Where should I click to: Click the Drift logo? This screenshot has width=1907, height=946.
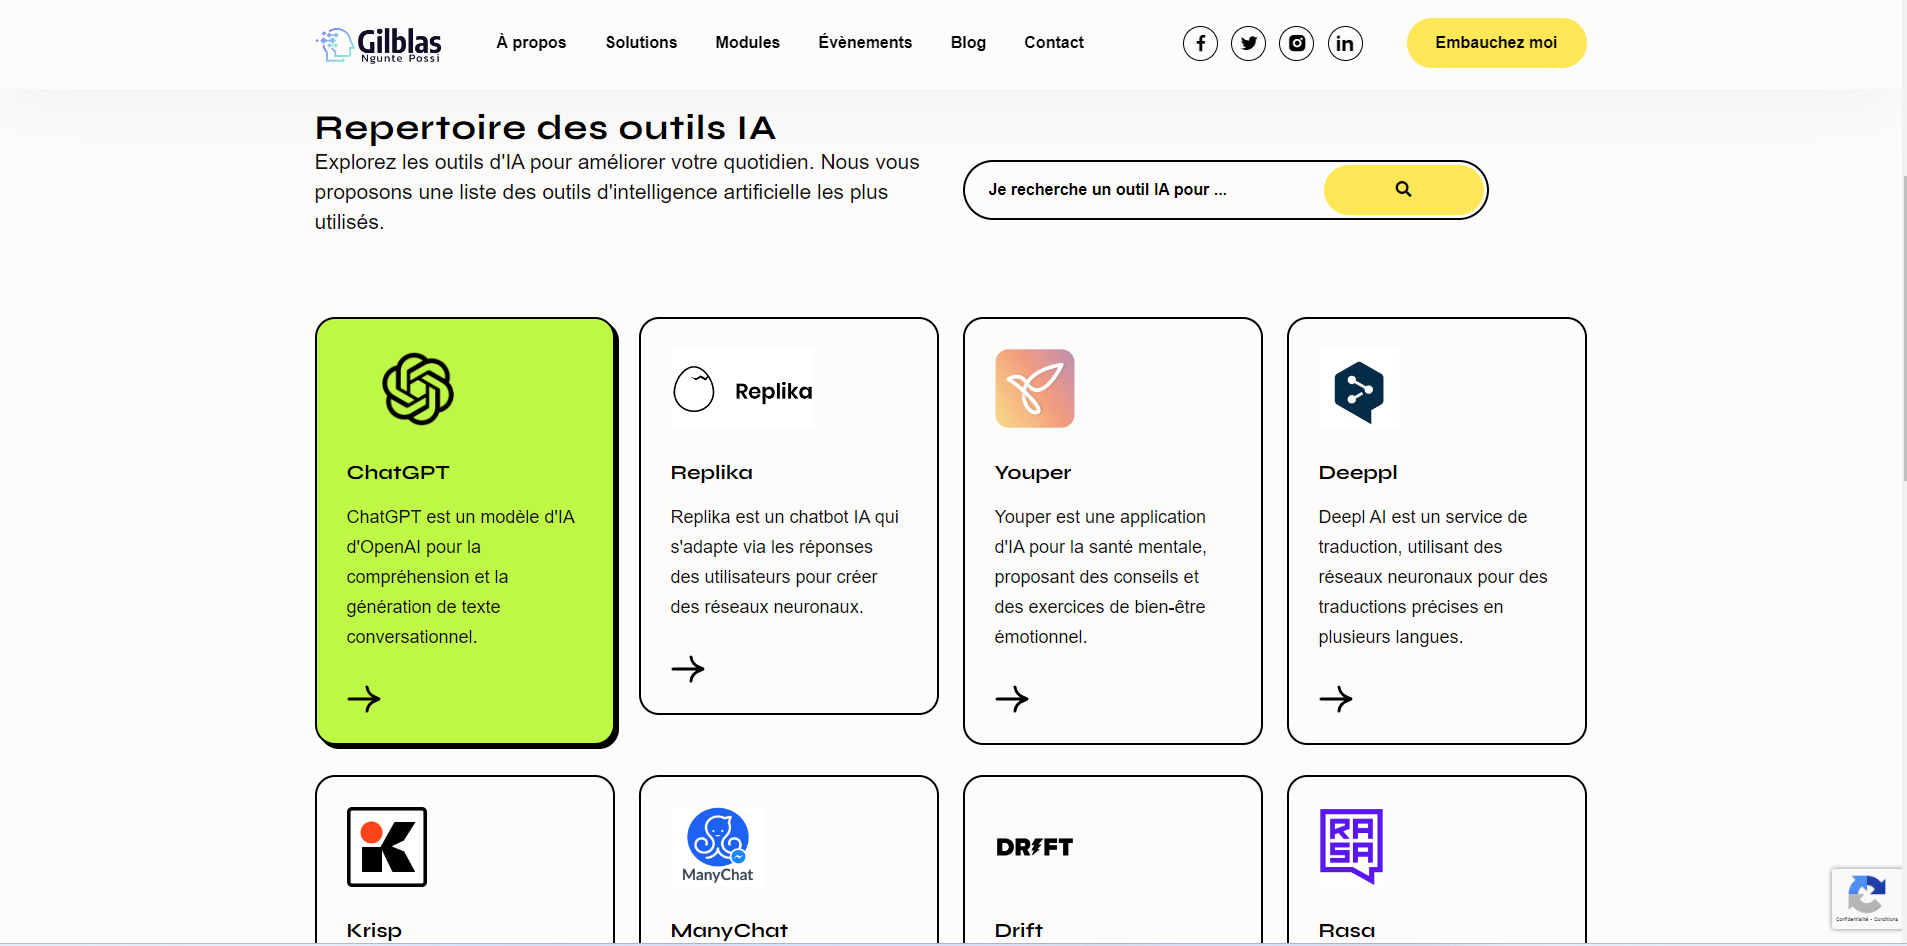pos(1035,847)
